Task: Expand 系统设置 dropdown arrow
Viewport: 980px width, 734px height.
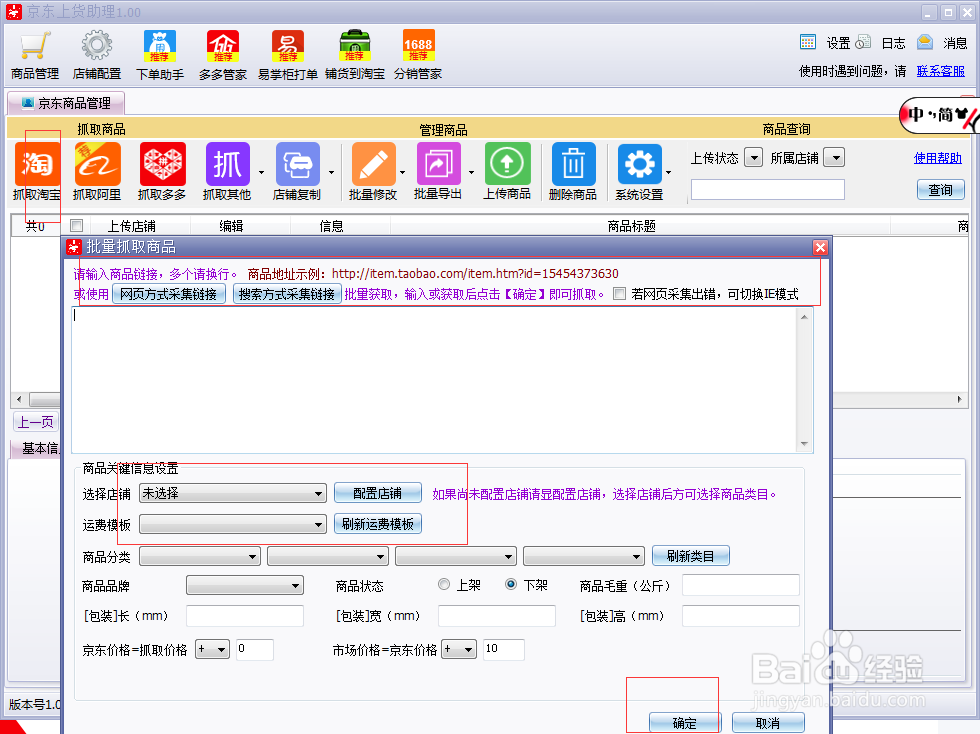Action: 669,173
